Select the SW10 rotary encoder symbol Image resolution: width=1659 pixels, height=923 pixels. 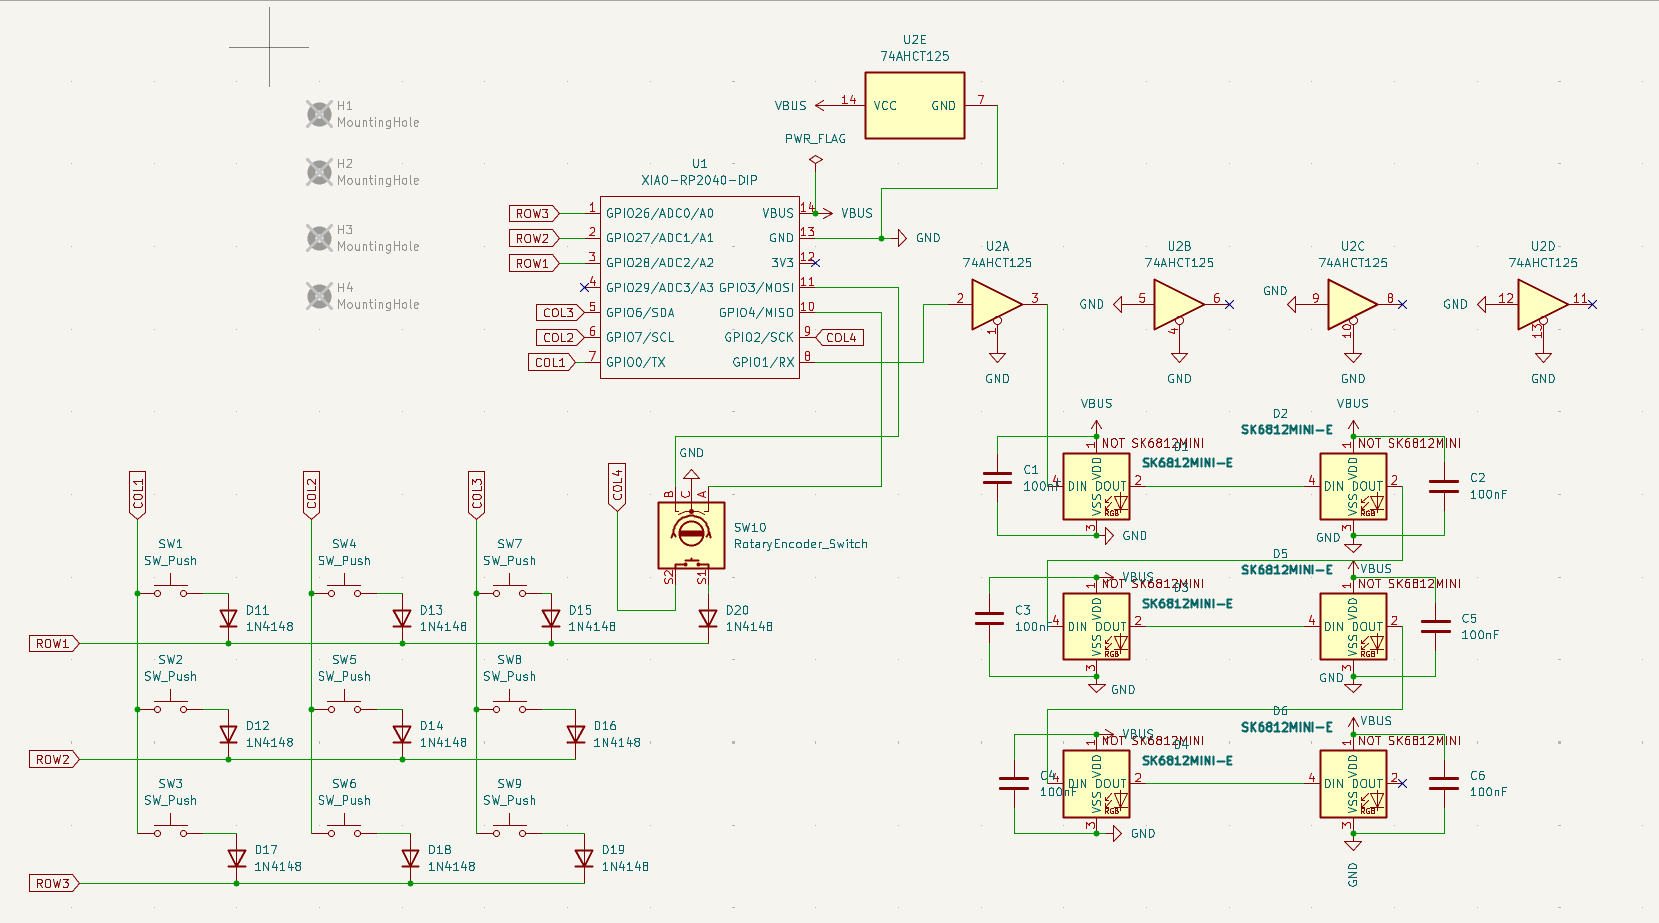[x=691, y=535]
